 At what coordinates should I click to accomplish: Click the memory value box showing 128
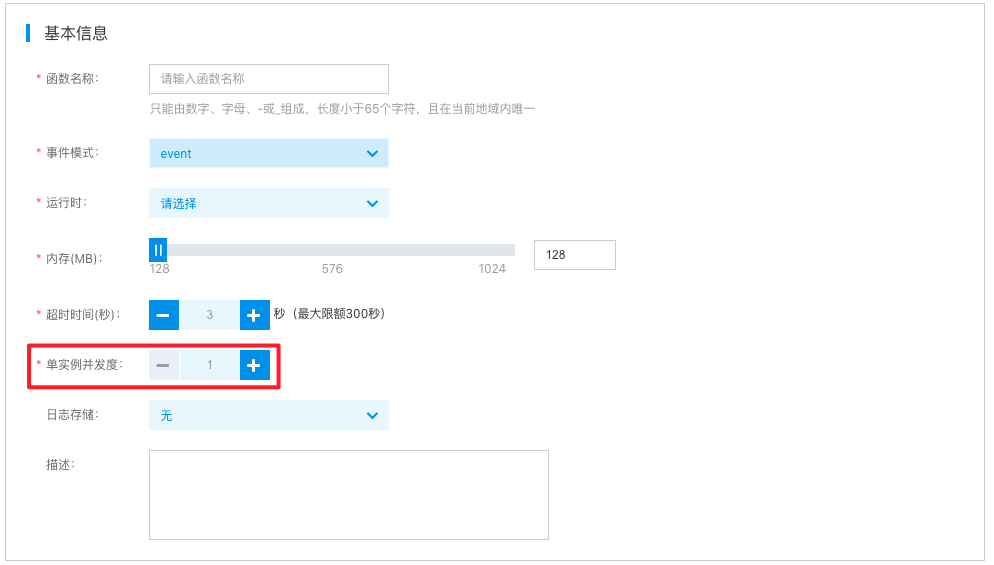point(574,255)
